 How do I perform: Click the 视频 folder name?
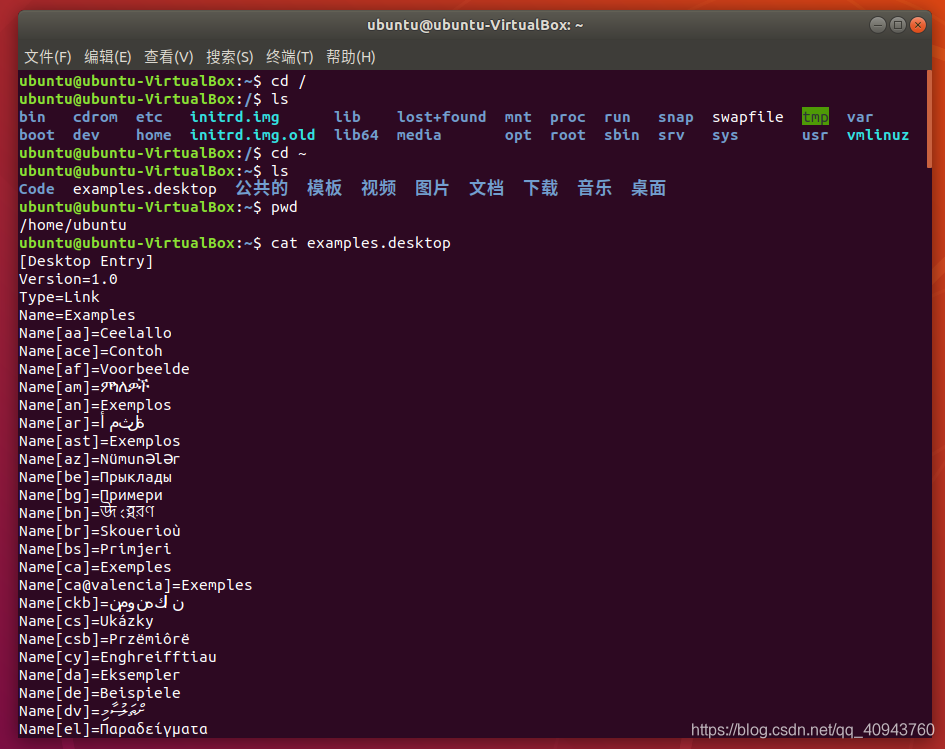[378, 189]
